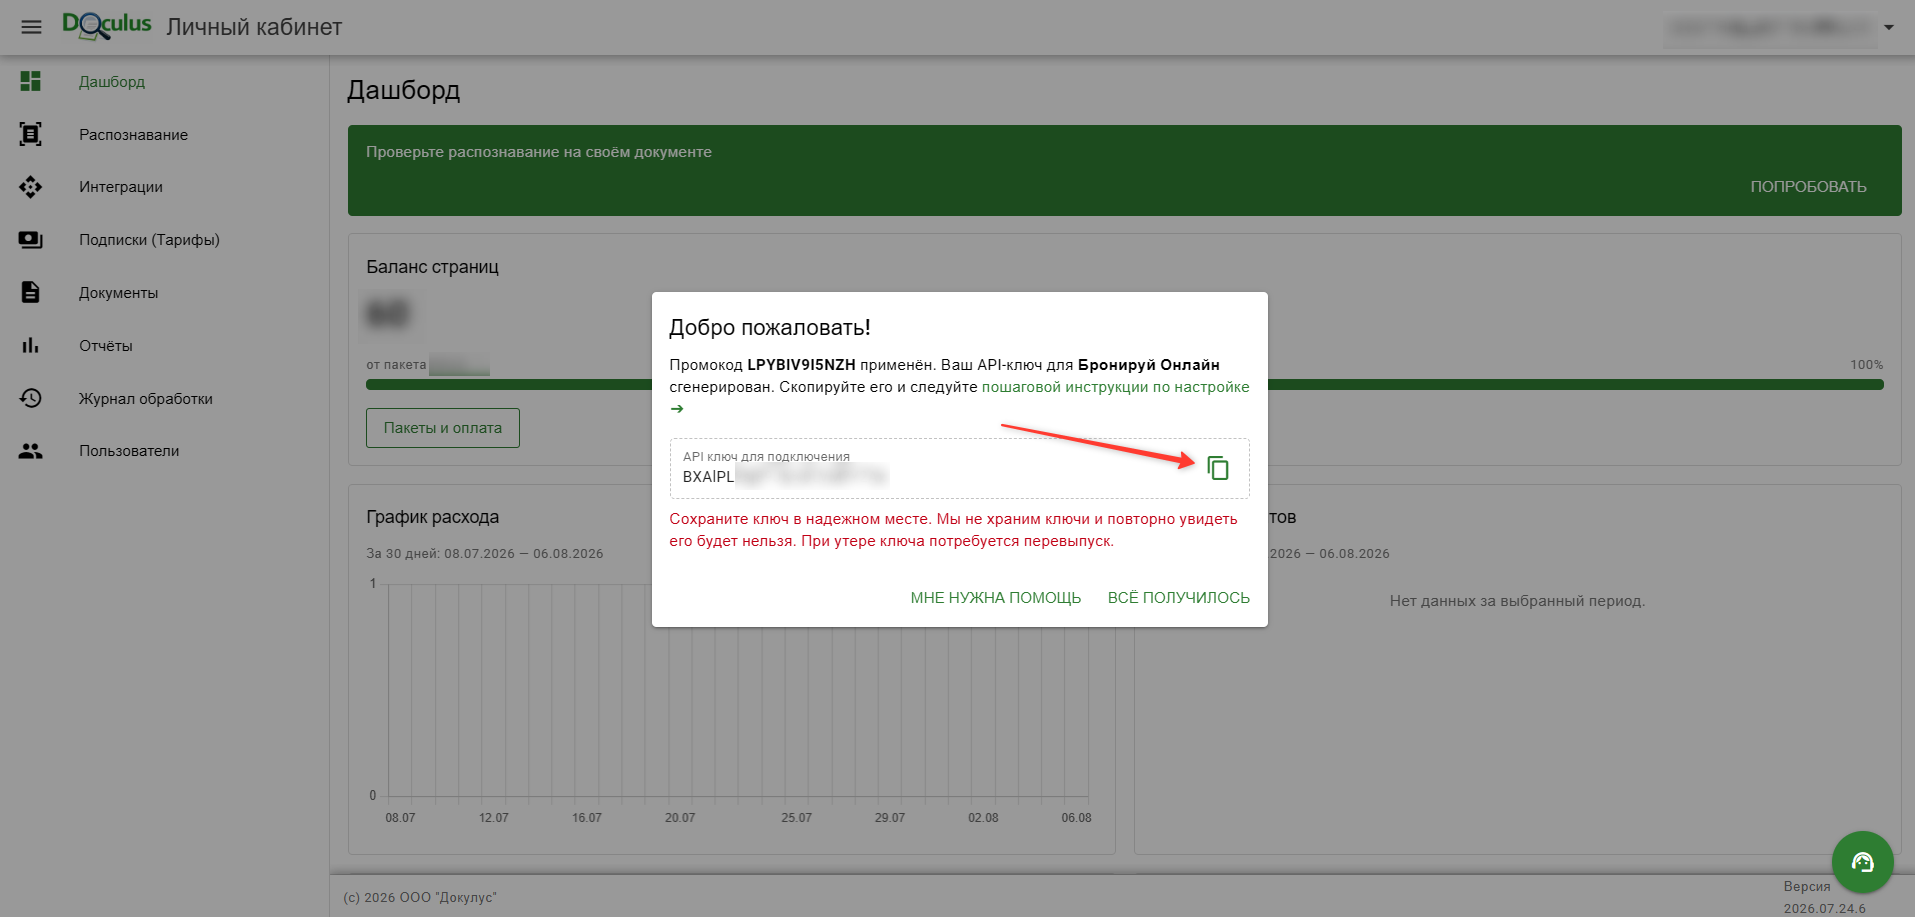Image resolution: width=1915 pixels, height=917 pixels.
Task: Click the Пользователи people icon
Action: [31, 451]
